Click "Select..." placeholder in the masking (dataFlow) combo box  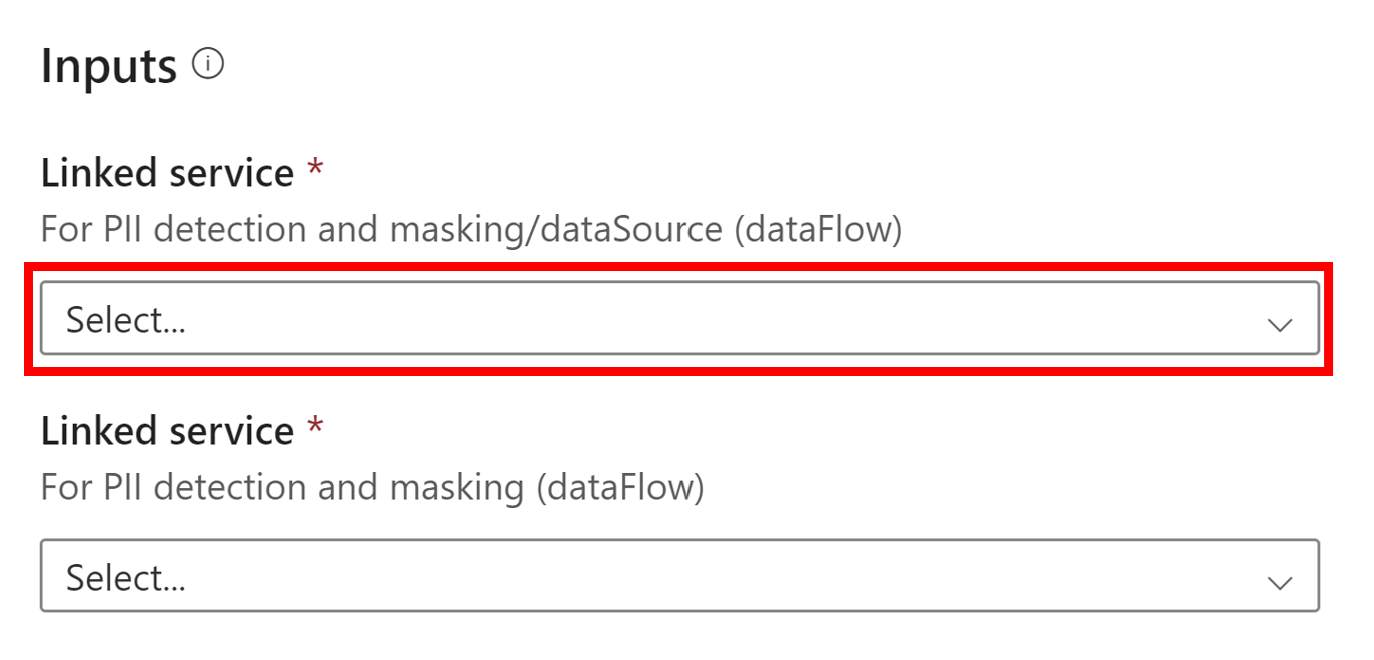pyautogui.click(x=126, y=578)
